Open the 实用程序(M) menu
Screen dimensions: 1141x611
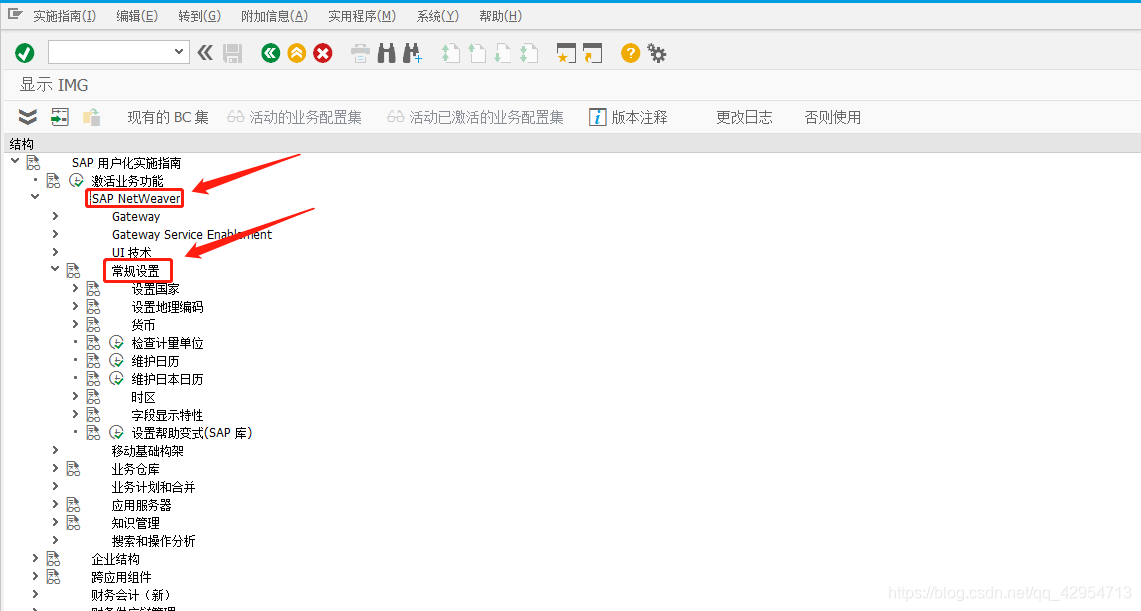click(362, 16)
